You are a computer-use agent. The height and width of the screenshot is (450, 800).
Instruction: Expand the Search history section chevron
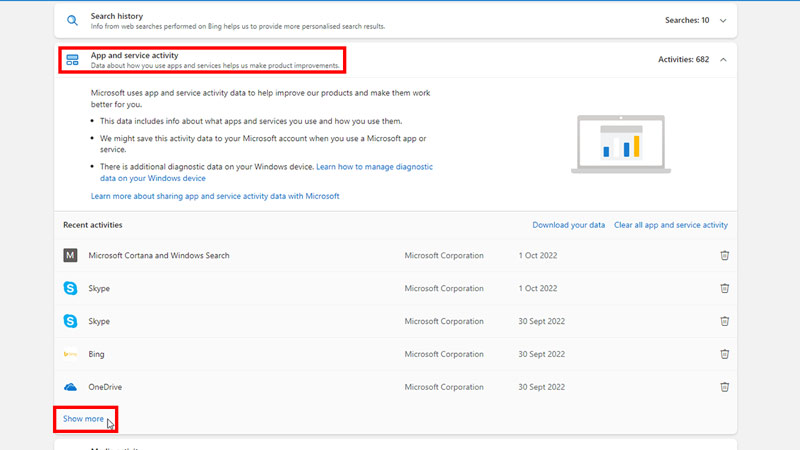point(723,20)
